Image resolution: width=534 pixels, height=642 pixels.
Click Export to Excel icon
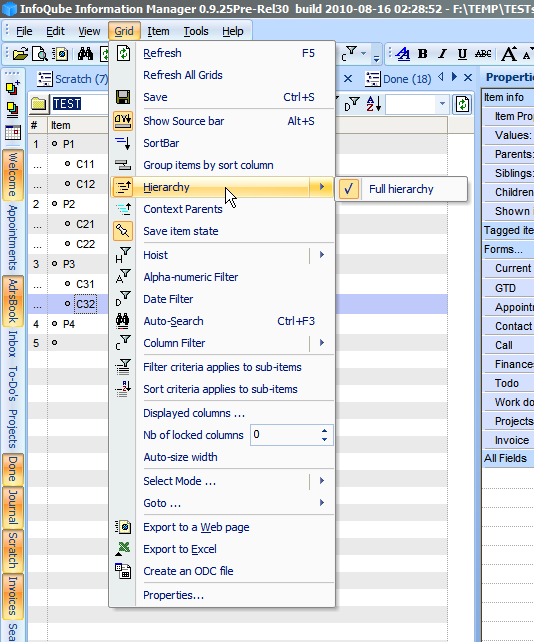[x=123, y=549]
